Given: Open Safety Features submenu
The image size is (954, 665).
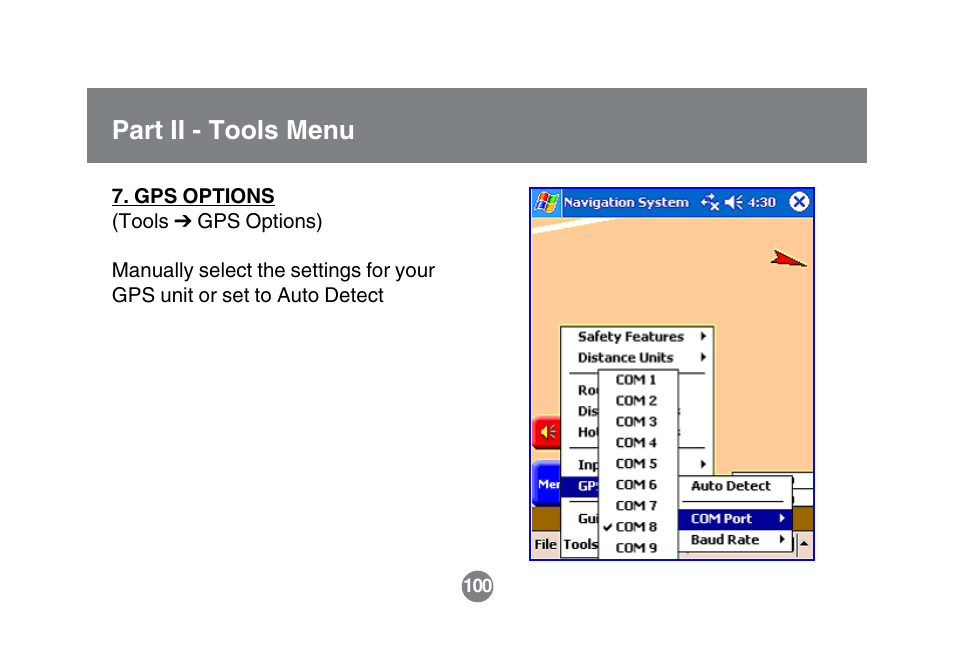Looking at the screenshot, I should 636,336.
